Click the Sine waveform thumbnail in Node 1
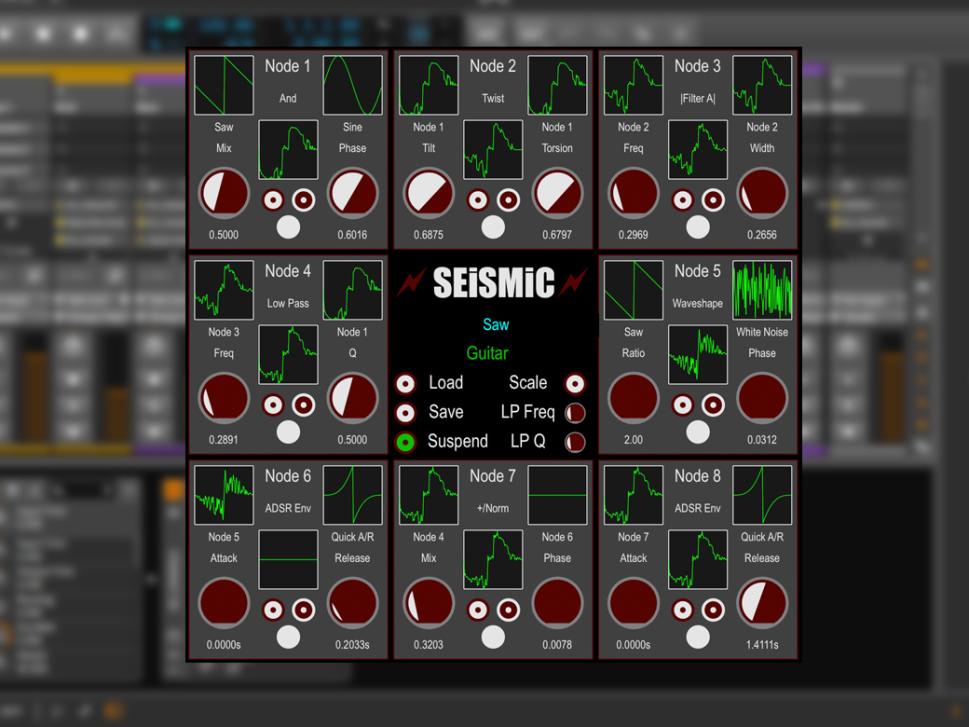 [352, 85]
